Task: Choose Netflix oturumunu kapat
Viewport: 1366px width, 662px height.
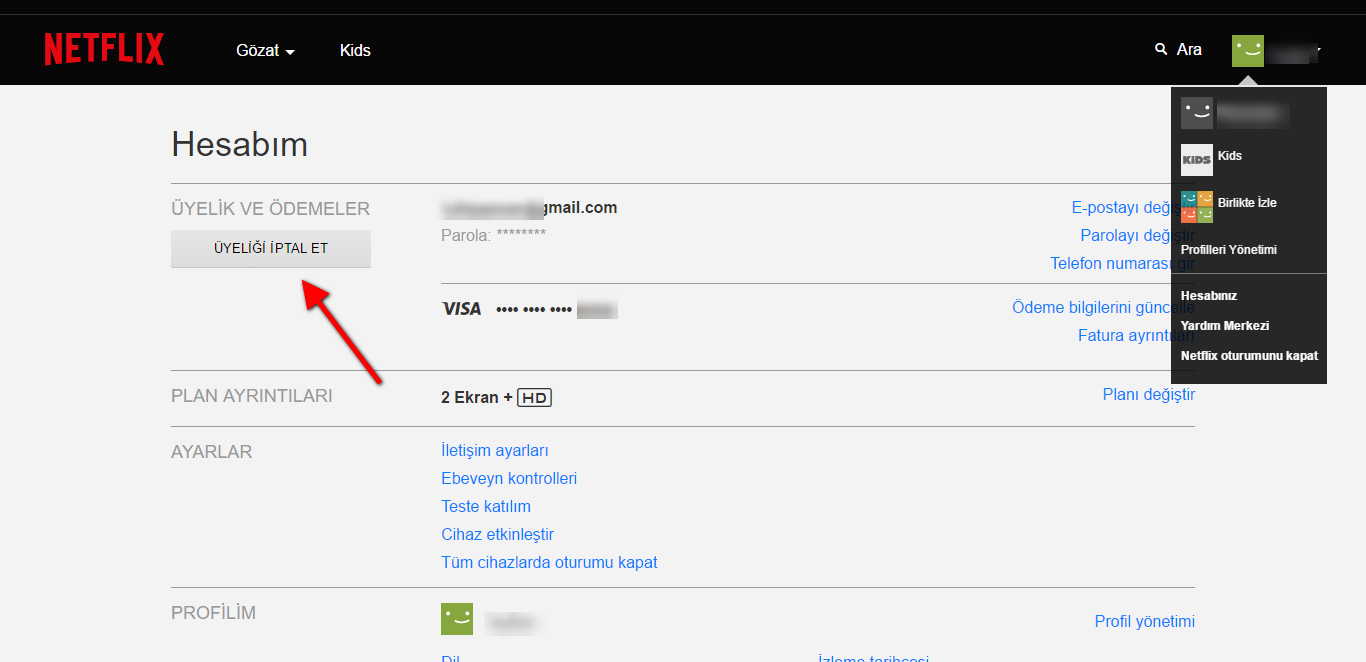Action: (1249, 356)
